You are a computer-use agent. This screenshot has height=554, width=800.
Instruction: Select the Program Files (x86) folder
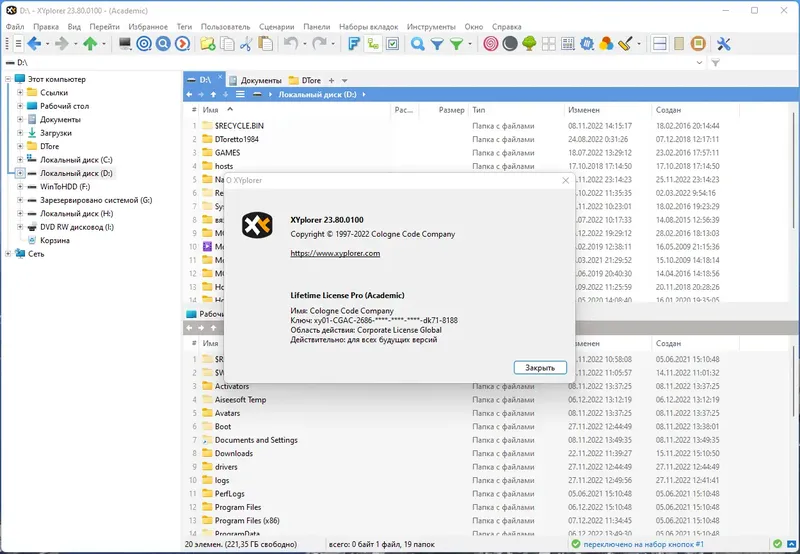tap(246, 520)
